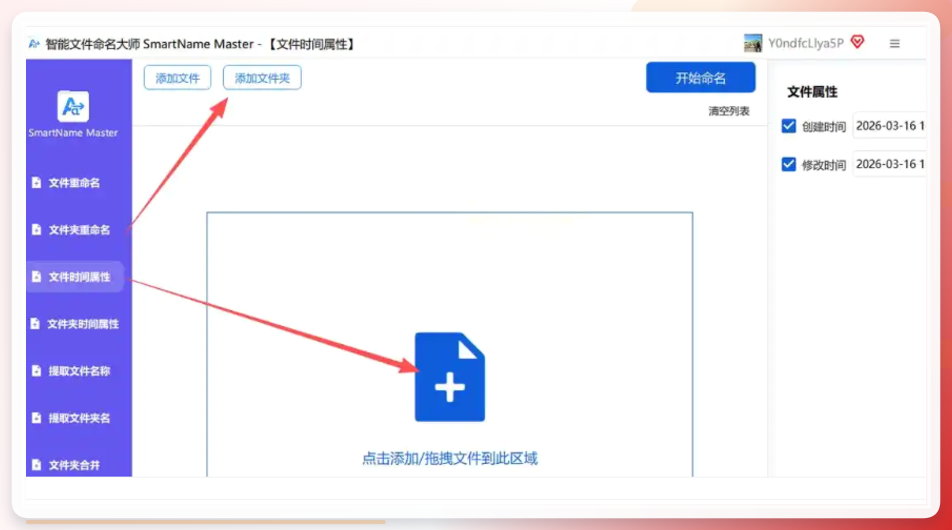Click the 文件重命名 sidebar file icon

click(x=36, y=182)
